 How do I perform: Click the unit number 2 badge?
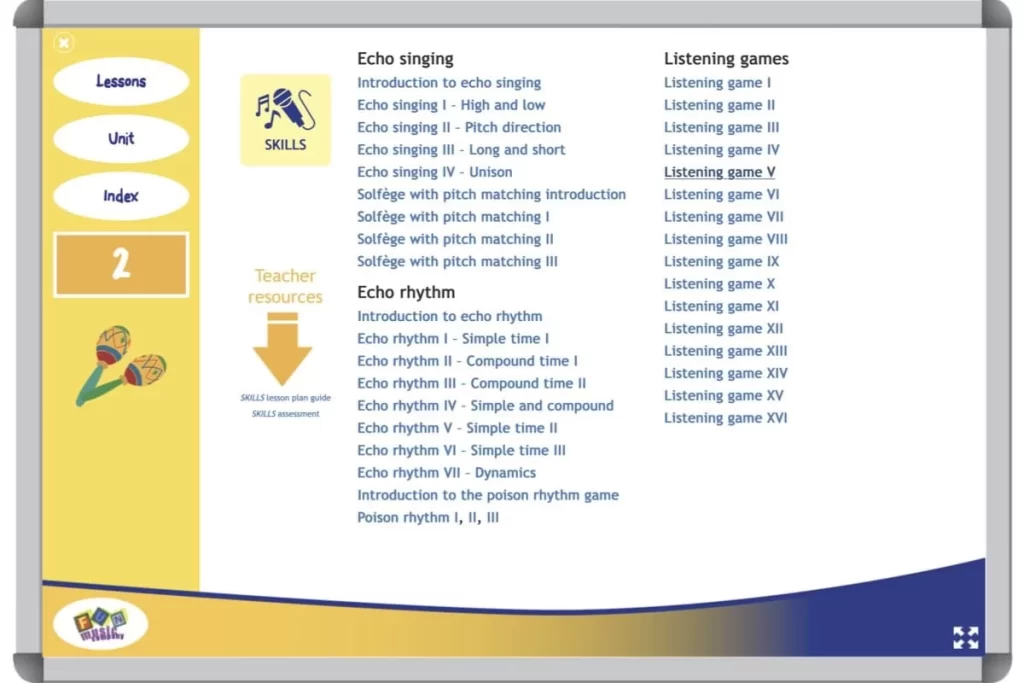(x=120, y=263)
